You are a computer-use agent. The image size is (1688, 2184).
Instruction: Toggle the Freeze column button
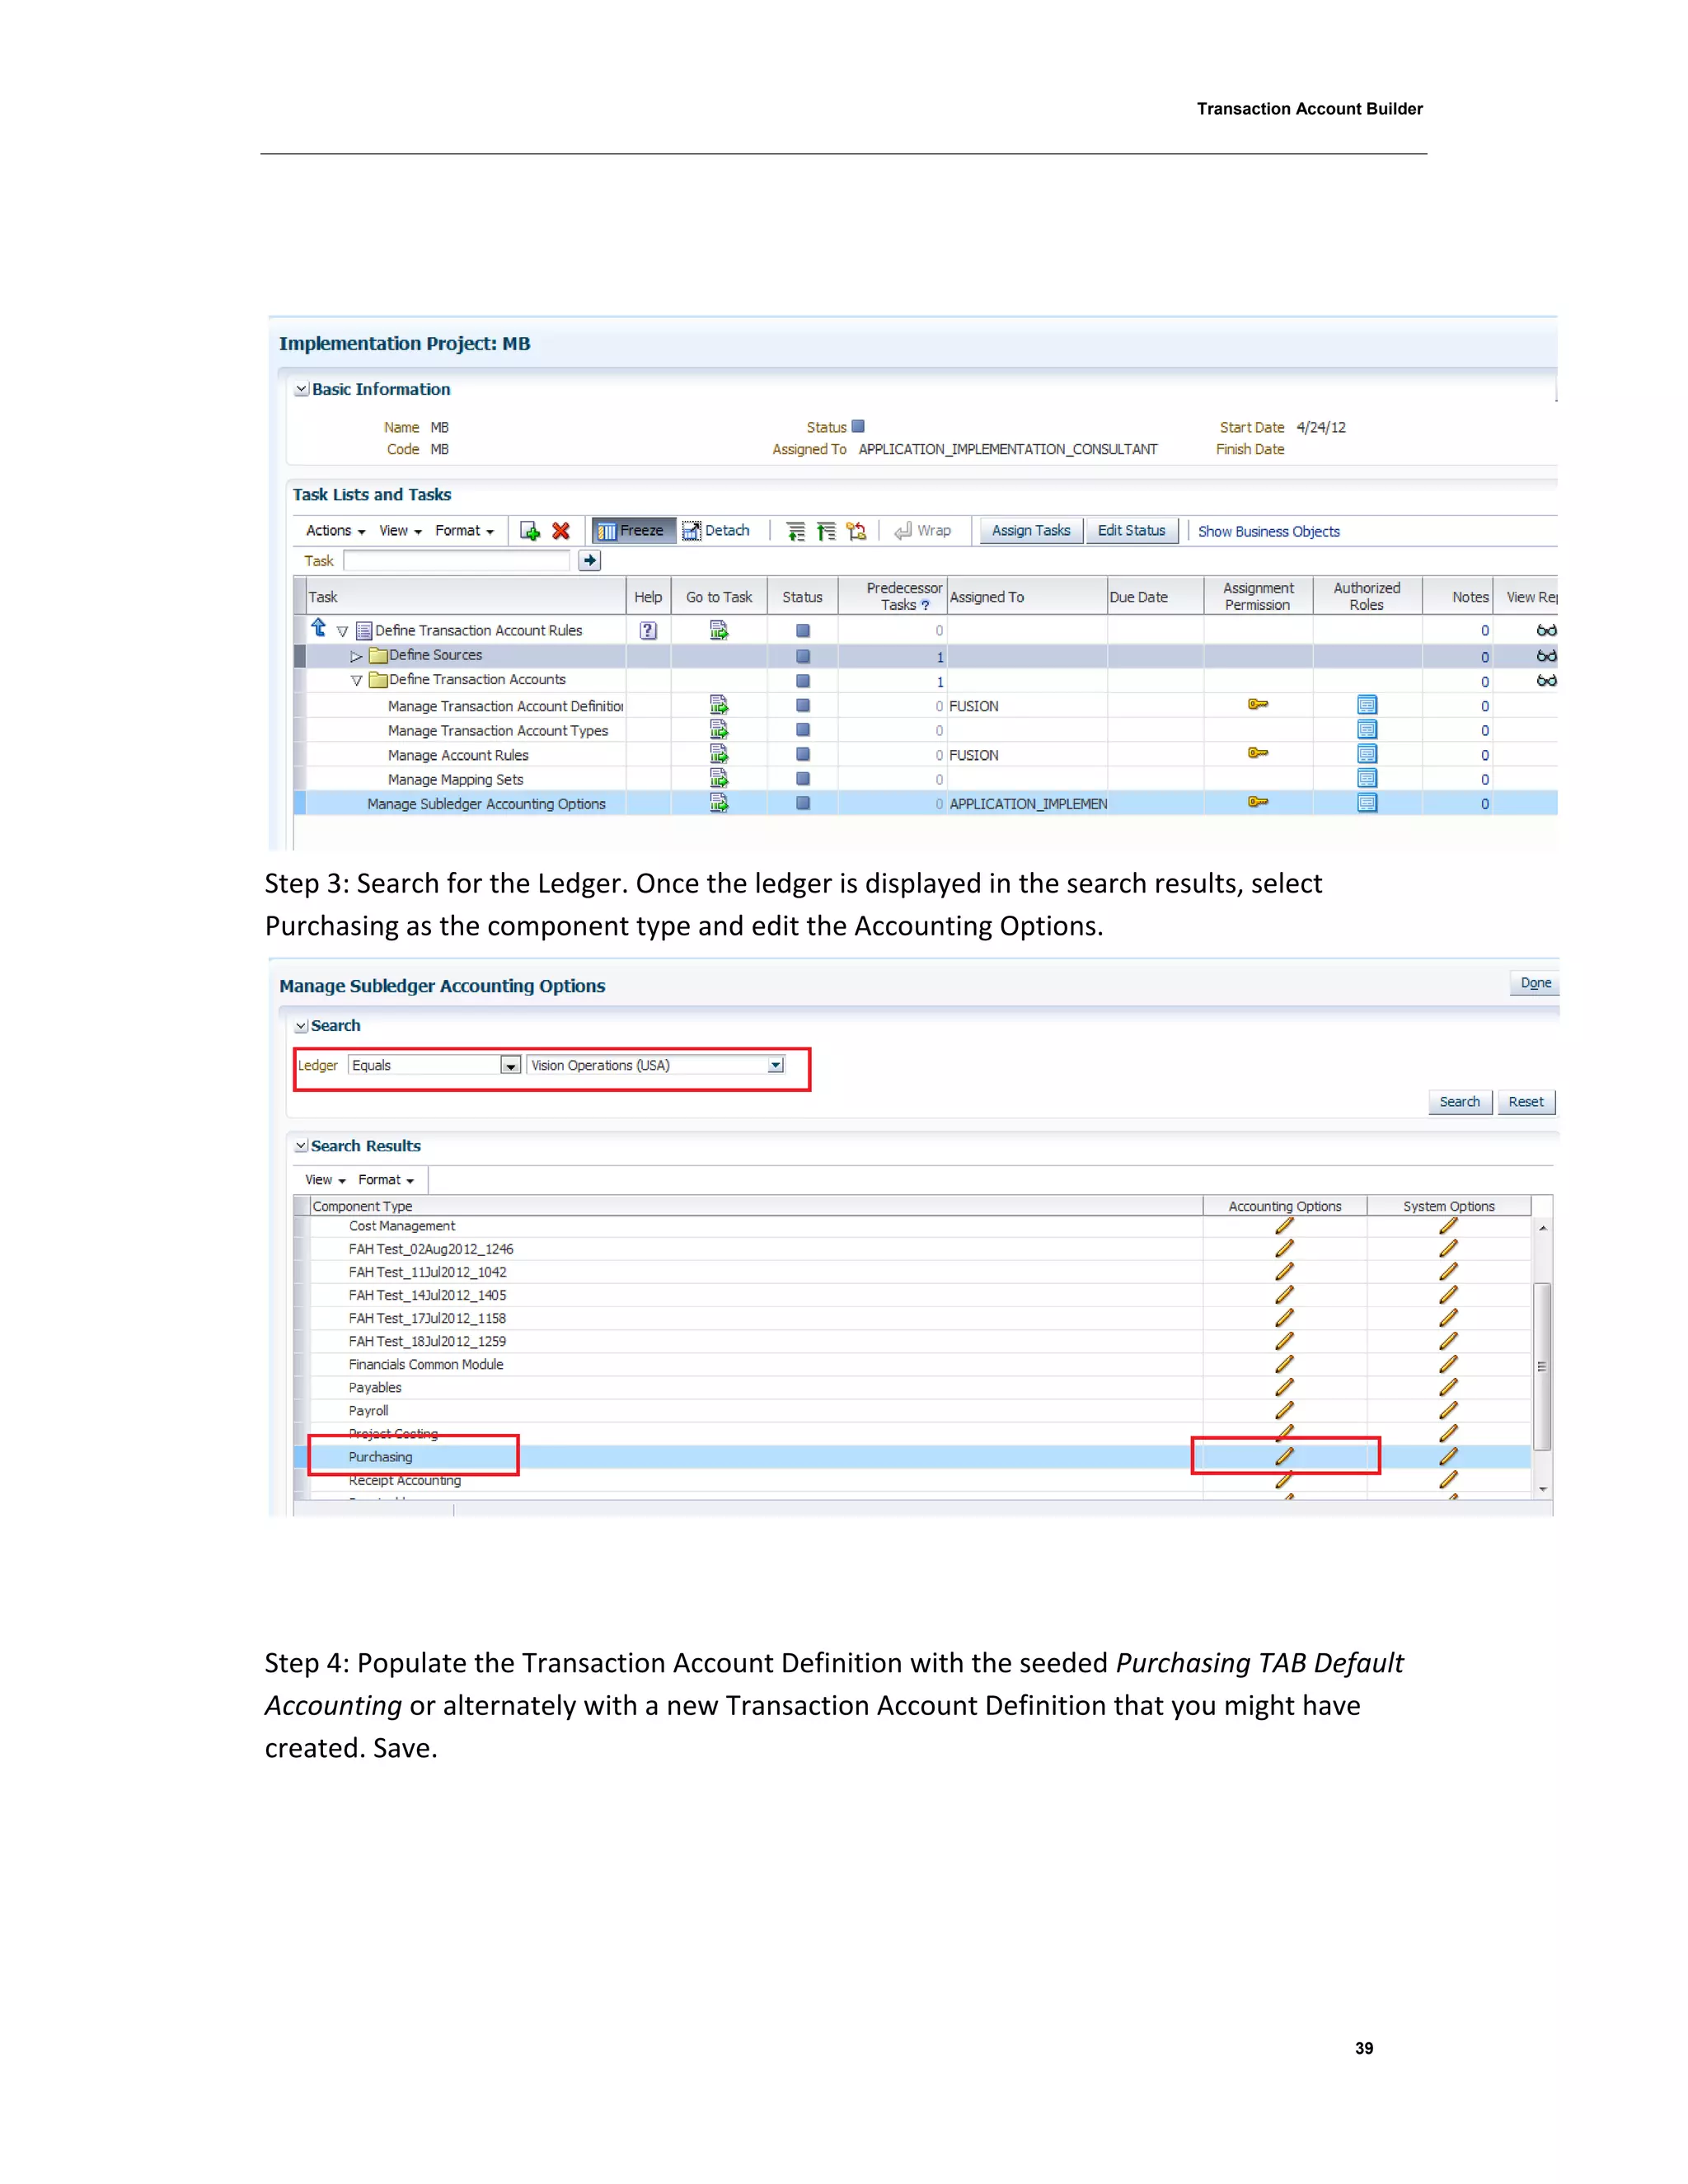click(x=632, y=531)
